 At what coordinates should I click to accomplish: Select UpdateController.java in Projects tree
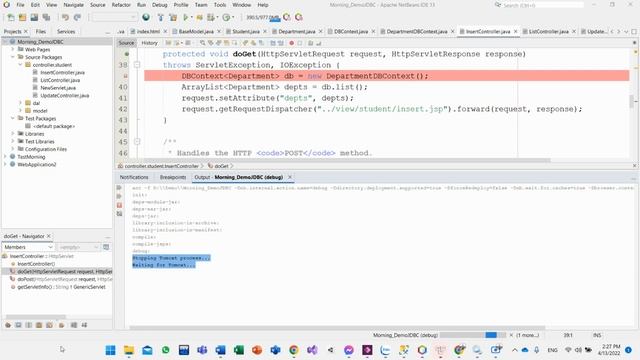[x=64, y=96]
